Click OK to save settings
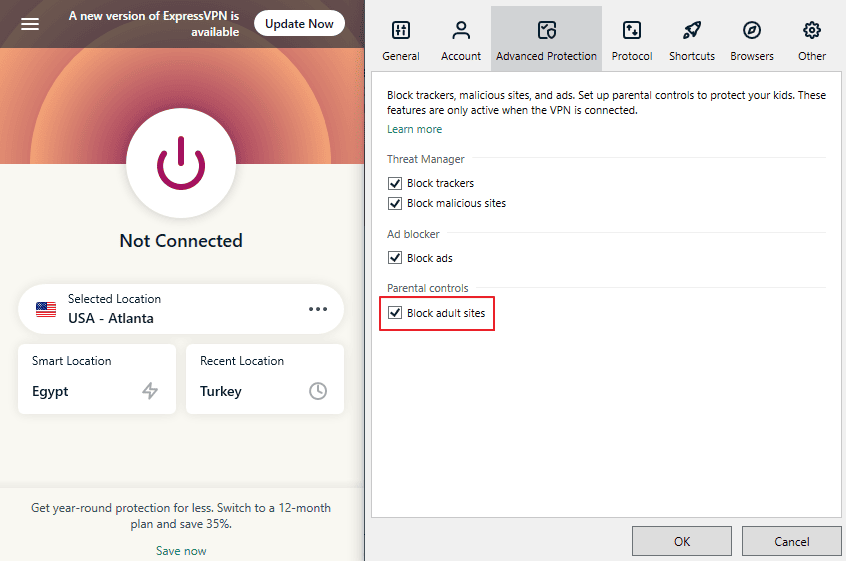Screen dimensions: 846x561 682,541
